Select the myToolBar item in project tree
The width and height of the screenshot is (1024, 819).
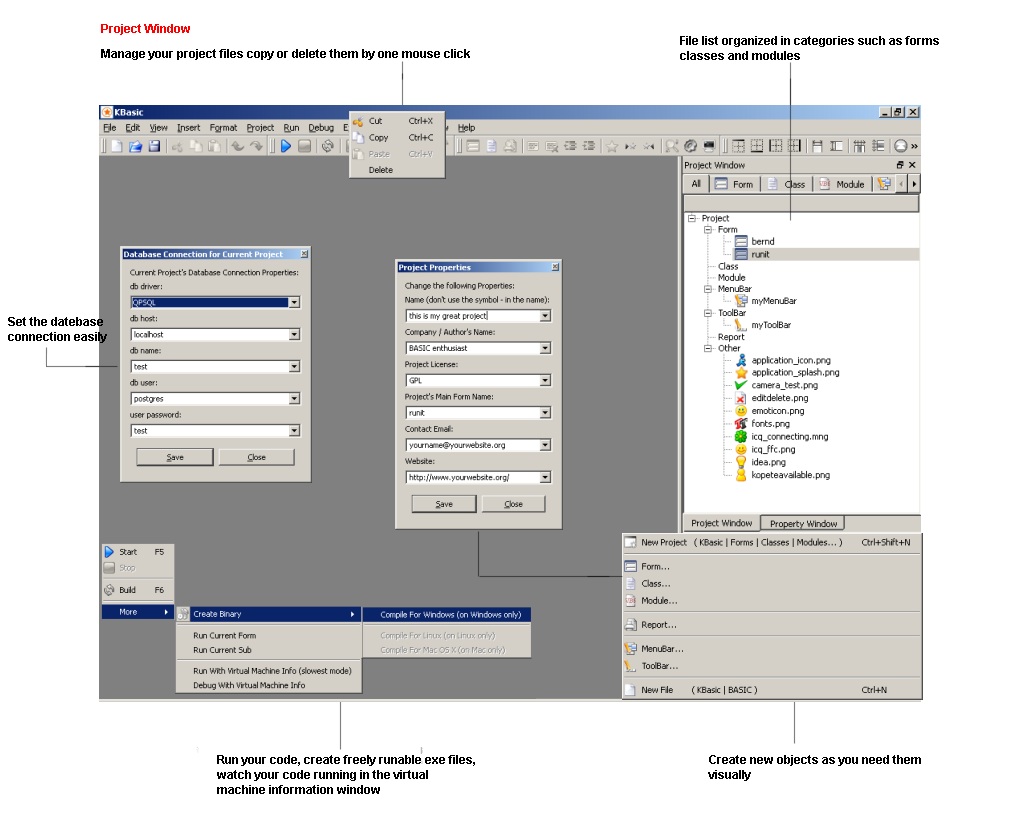[x=770, y=325]
